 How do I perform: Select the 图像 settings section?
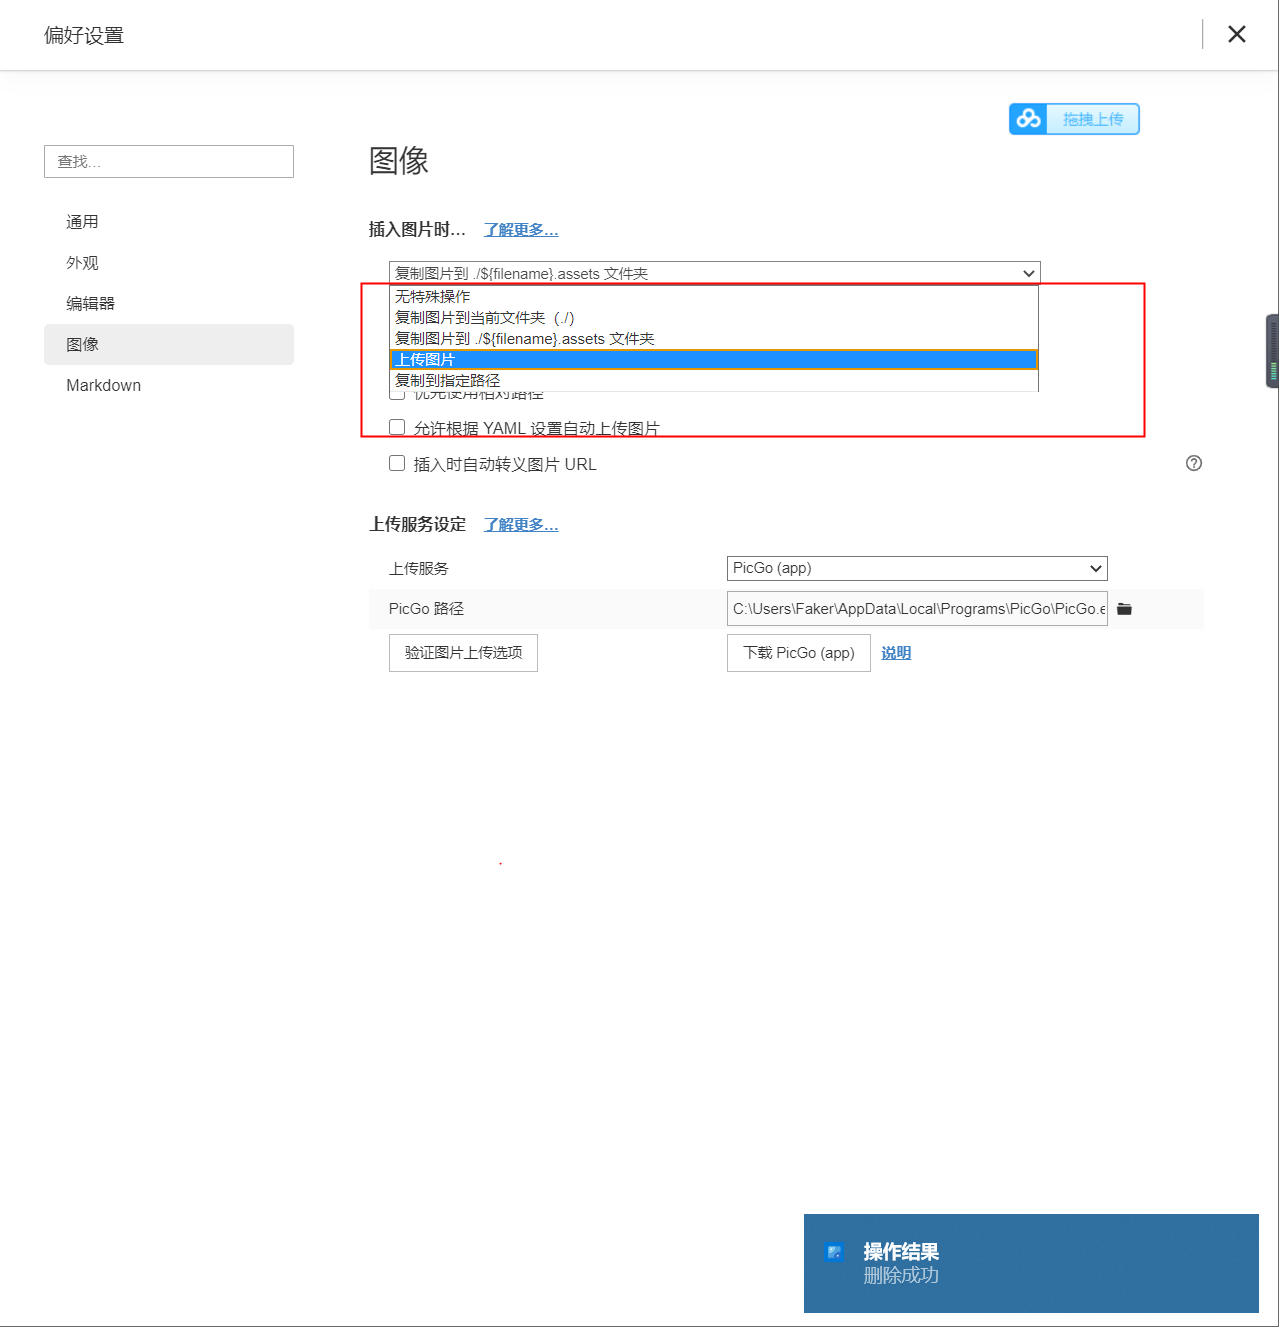(x=169, y=344)
